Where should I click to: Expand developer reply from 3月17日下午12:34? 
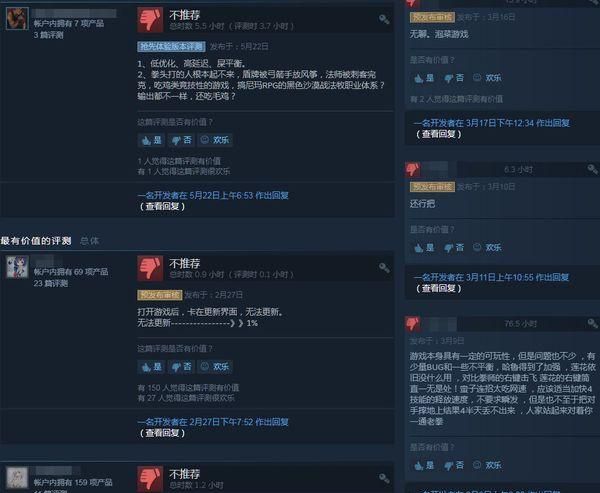click(x=438, y=134)
